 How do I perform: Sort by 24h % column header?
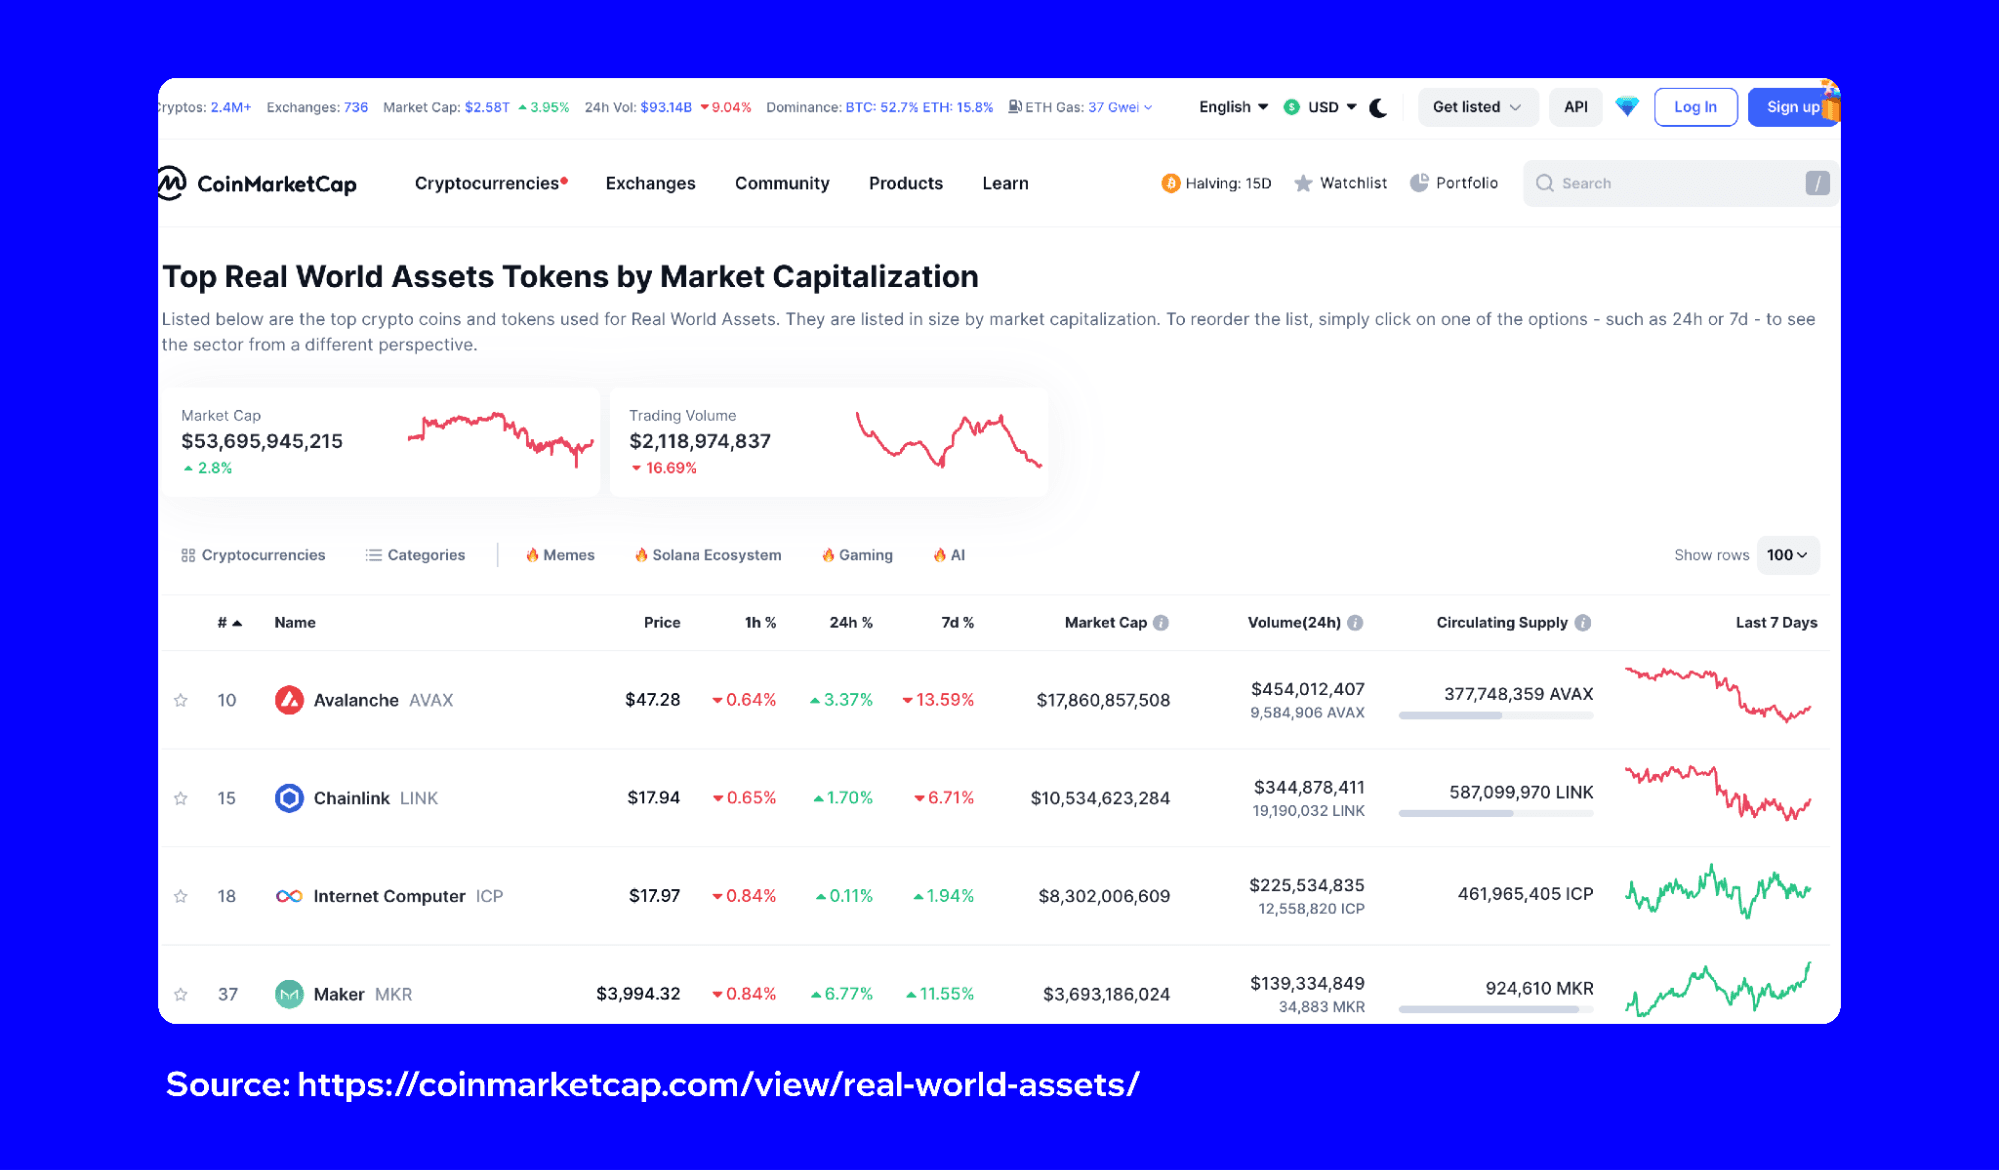(x=851, y=622)
